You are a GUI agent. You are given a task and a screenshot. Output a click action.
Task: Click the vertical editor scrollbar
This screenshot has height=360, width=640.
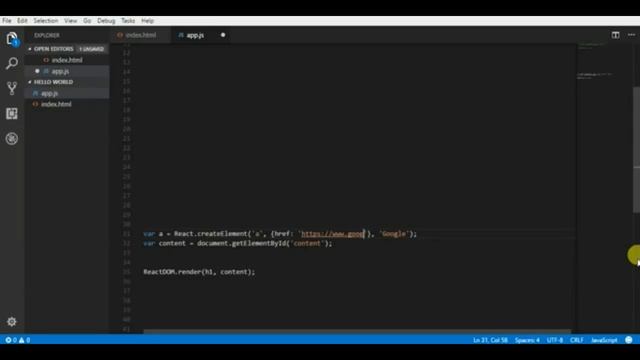click(636, 149)
